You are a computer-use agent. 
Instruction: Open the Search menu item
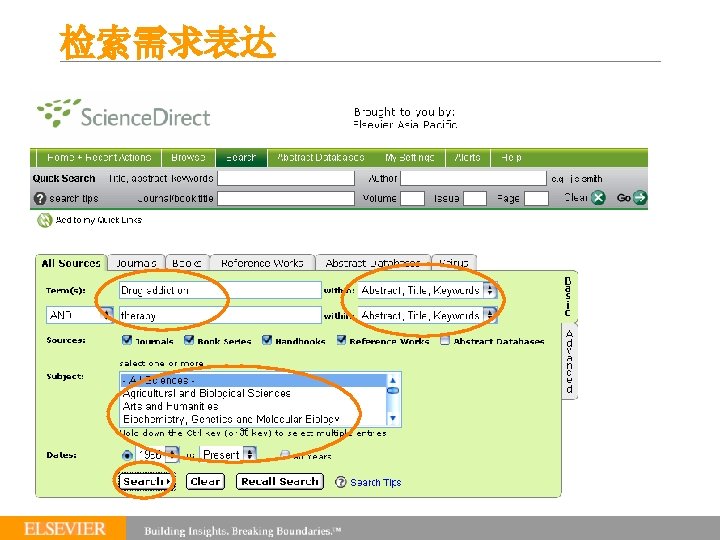click(241, 158)
